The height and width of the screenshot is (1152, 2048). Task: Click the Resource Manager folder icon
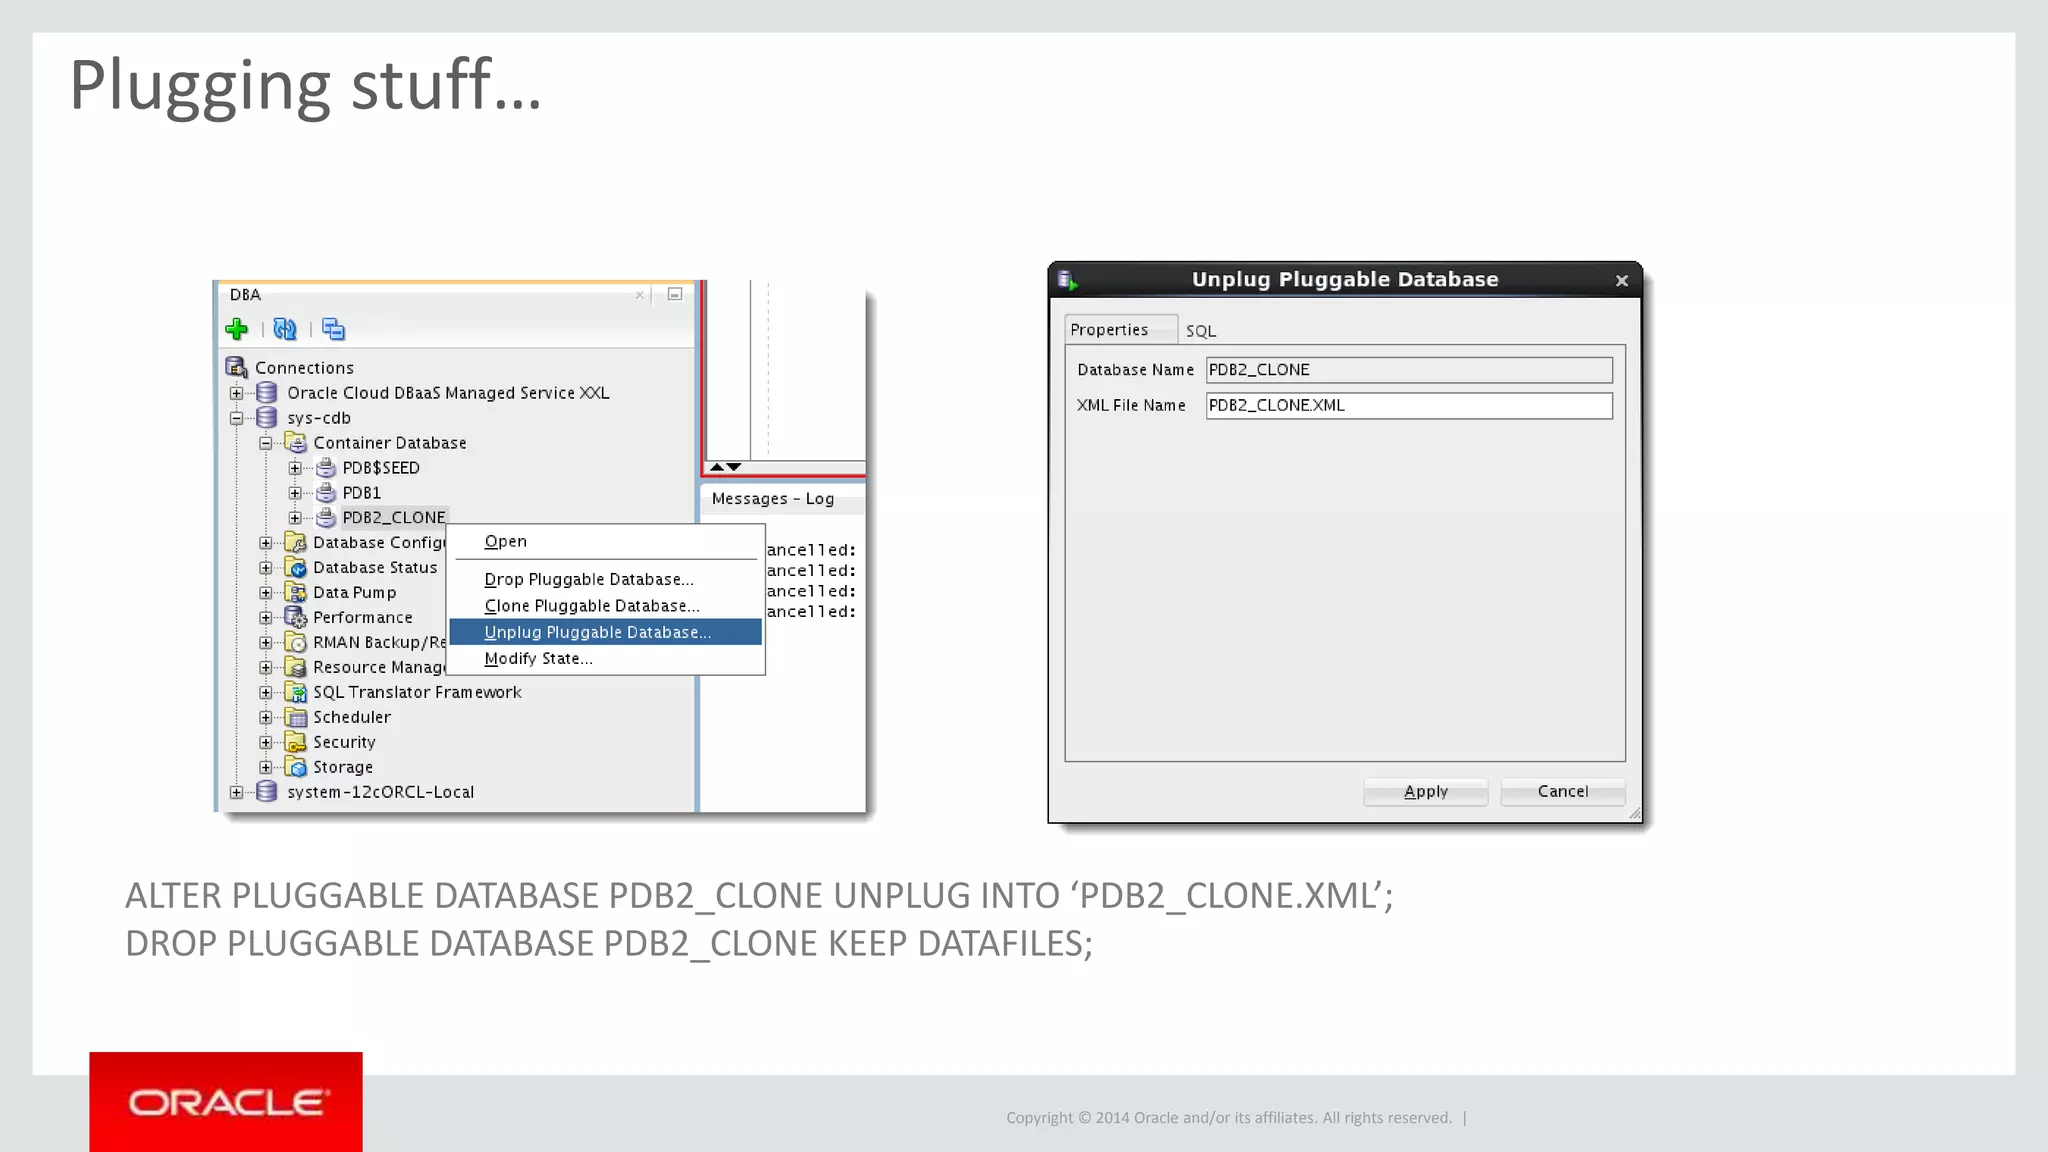pos(296,668)
